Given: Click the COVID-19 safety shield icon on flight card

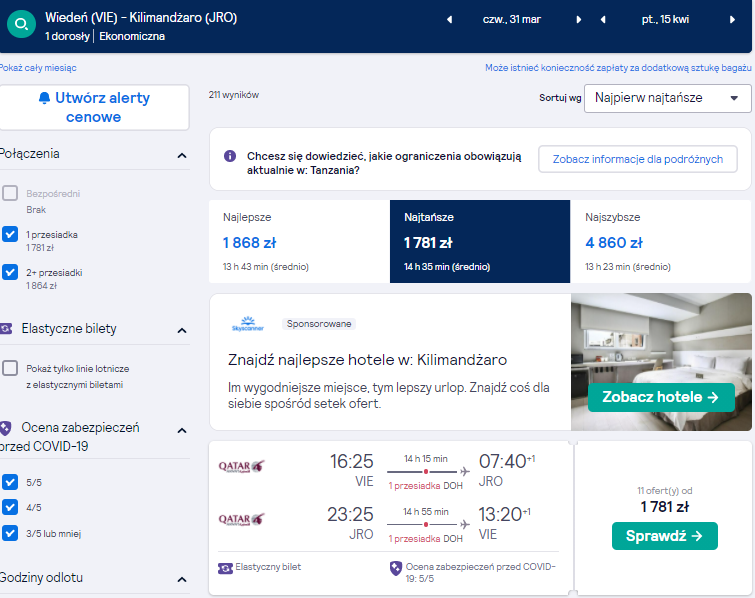Looking at the screenshot, I should pos(395,568).
